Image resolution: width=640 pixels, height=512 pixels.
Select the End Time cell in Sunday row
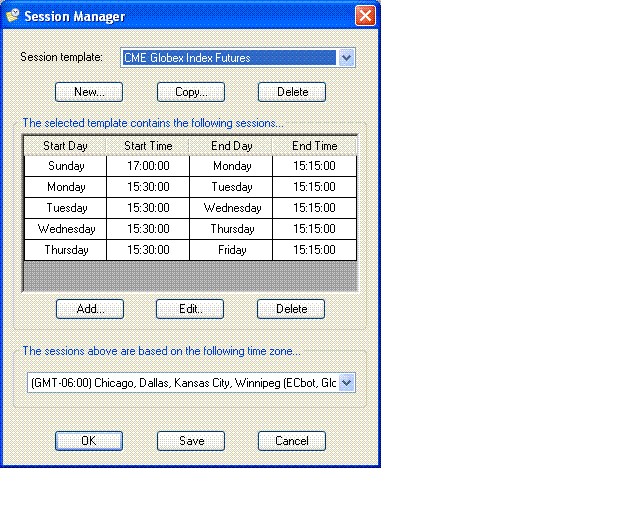click(x=314, y=166)
